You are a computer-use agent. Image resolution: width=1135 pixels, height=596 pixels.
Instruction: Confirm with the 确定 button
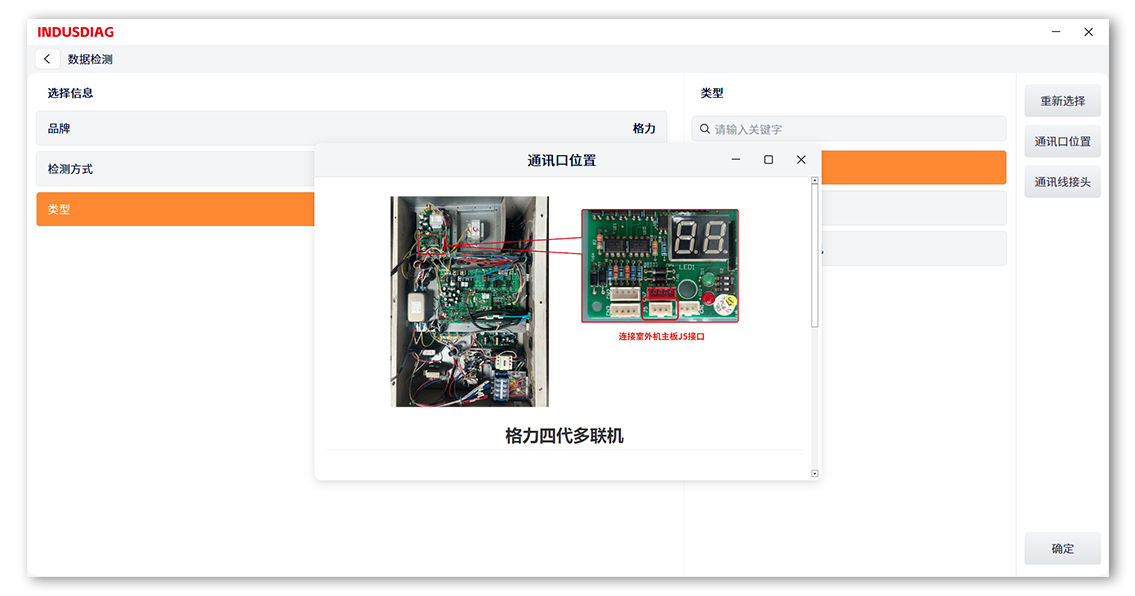[1062, 548]
